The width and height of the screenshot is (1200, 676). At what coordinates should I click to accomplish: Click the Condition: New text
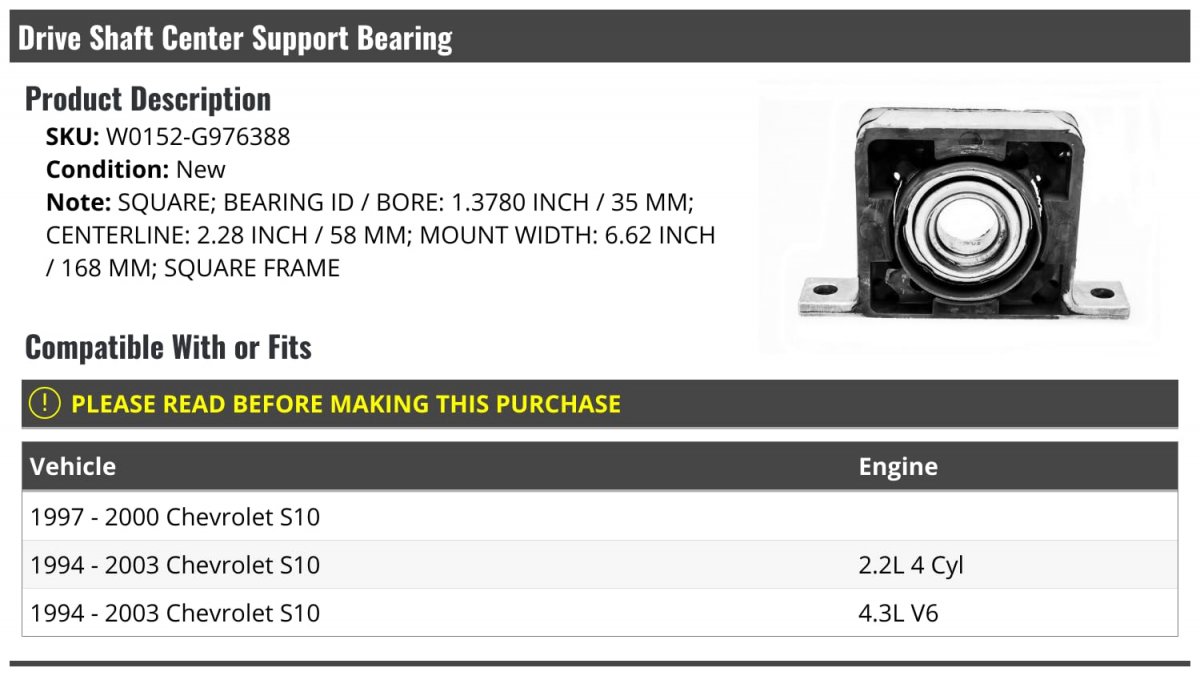tap(136, 169)
